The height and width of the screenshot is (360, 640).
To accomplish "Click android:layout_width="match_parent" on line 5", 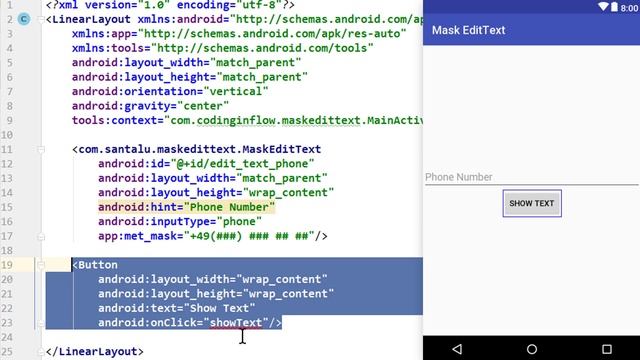I will 187,62.
